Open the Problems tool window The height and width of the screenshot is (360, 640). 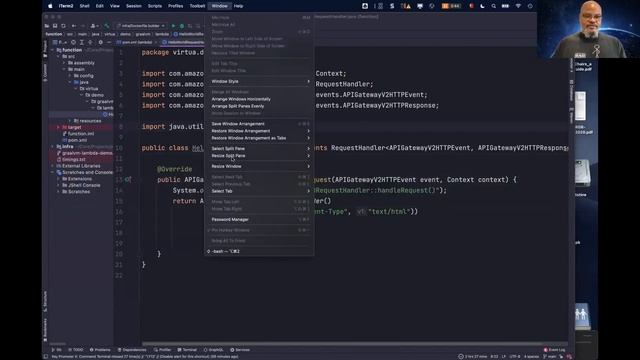[x=100, y=350]
